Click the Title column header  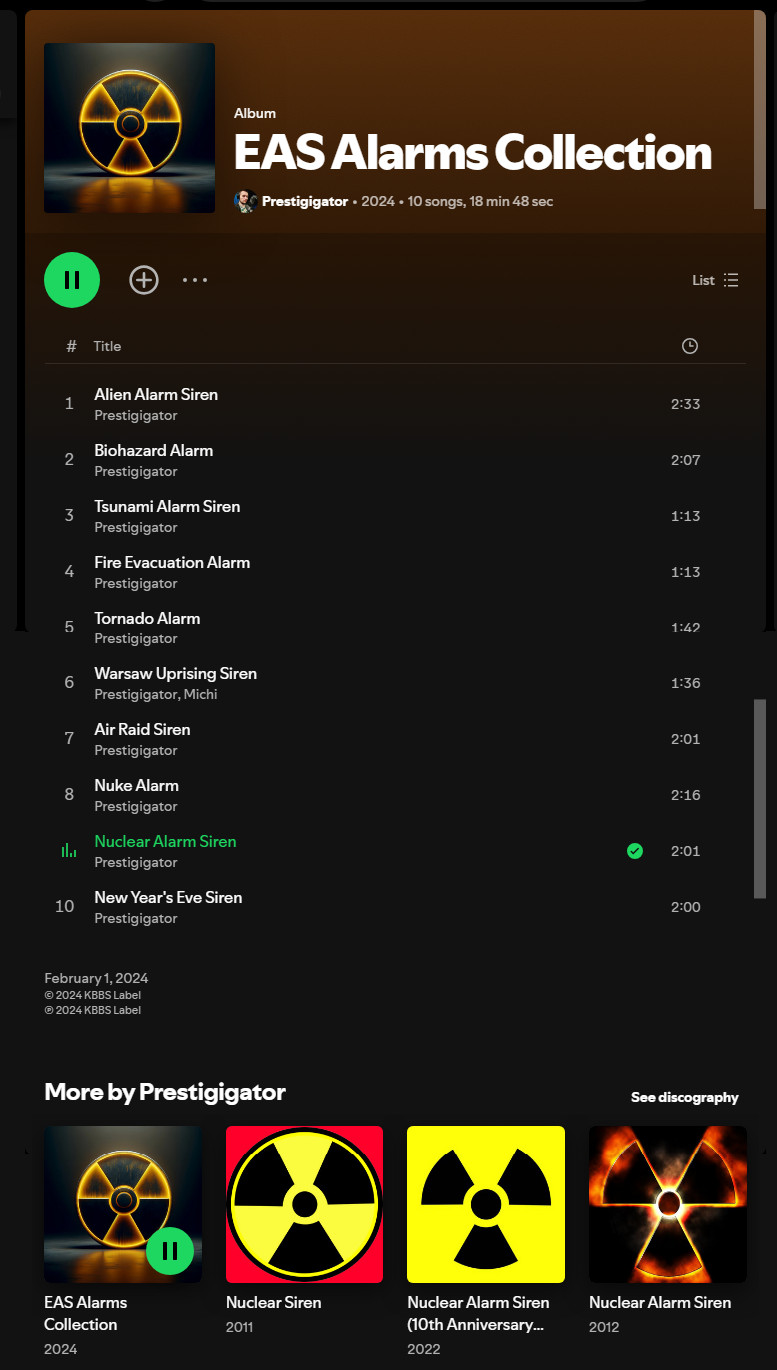click(107, 346)
